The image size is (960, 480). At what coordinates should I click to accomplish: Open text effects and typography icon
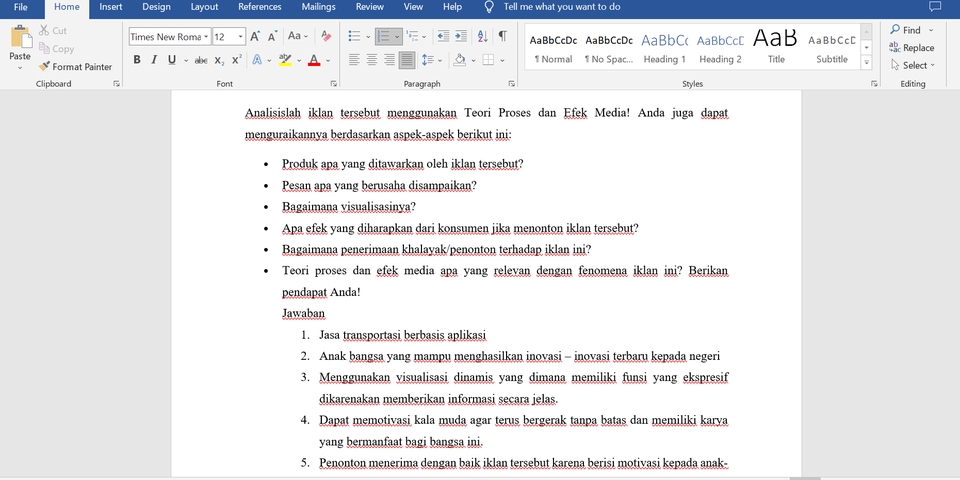coord(257,60)
